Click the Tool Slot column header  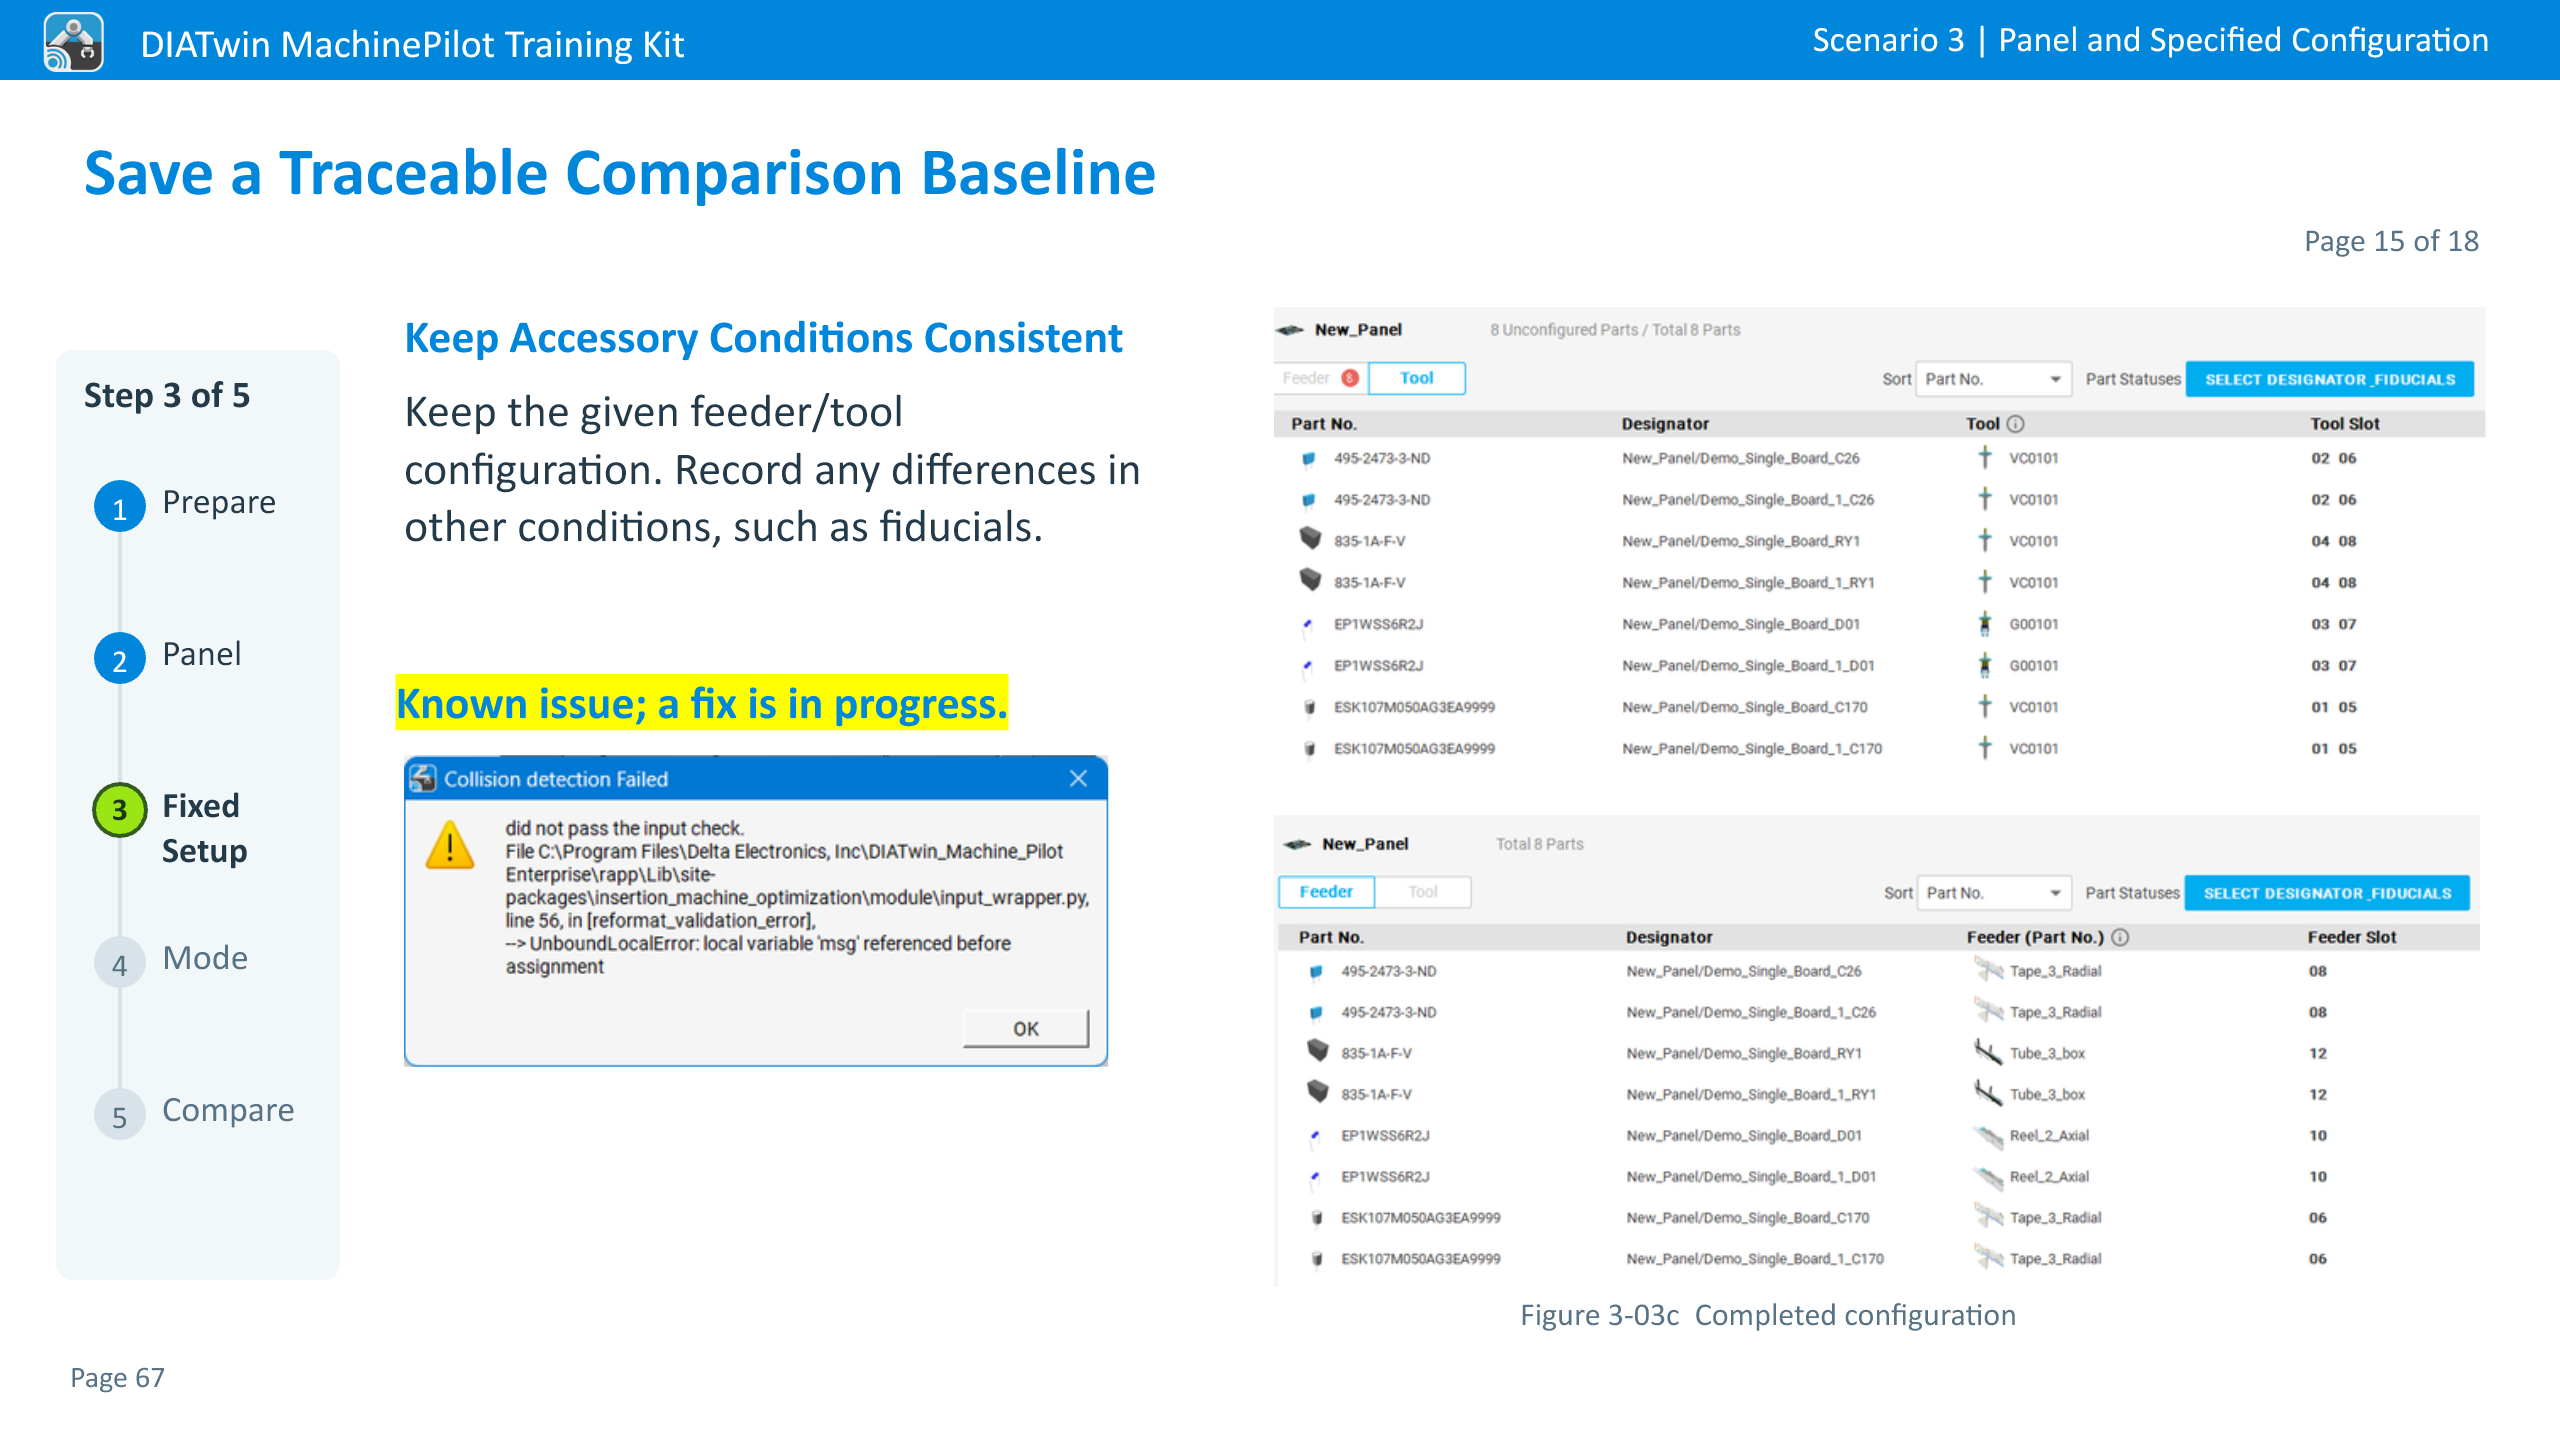click(x=2344, y=424)
